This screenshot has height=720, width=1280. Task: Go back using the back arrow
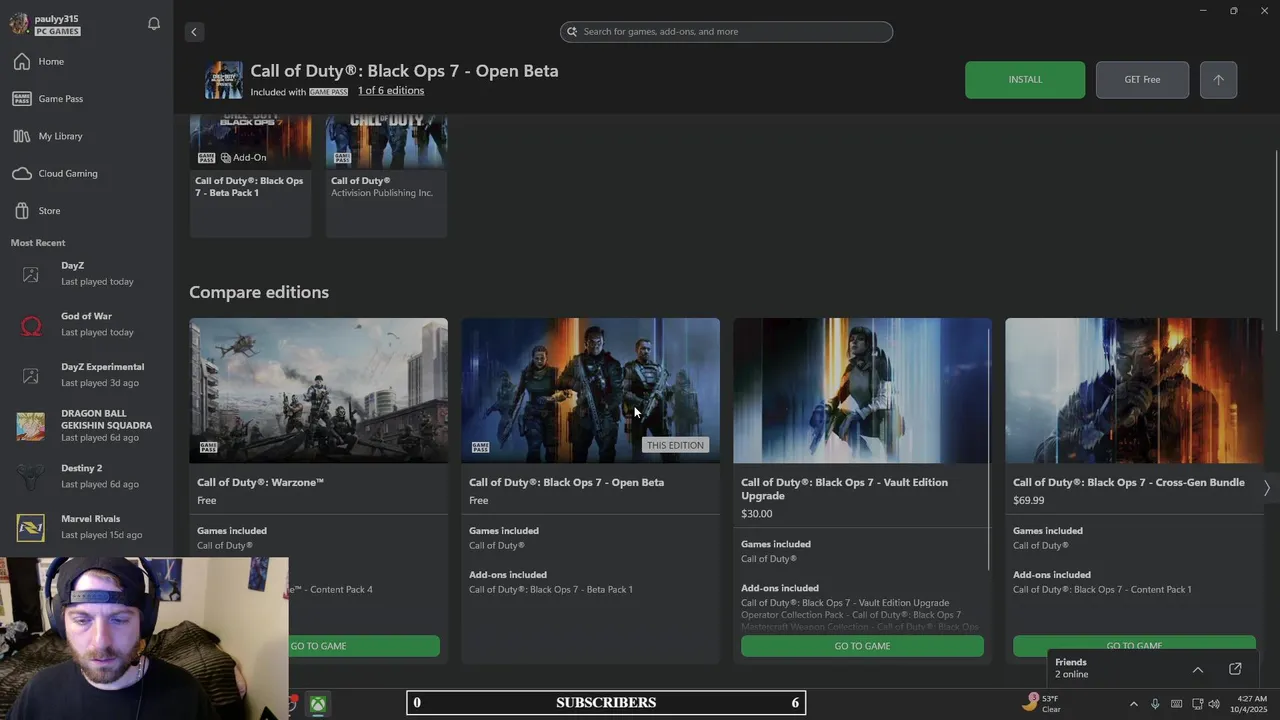194,32
